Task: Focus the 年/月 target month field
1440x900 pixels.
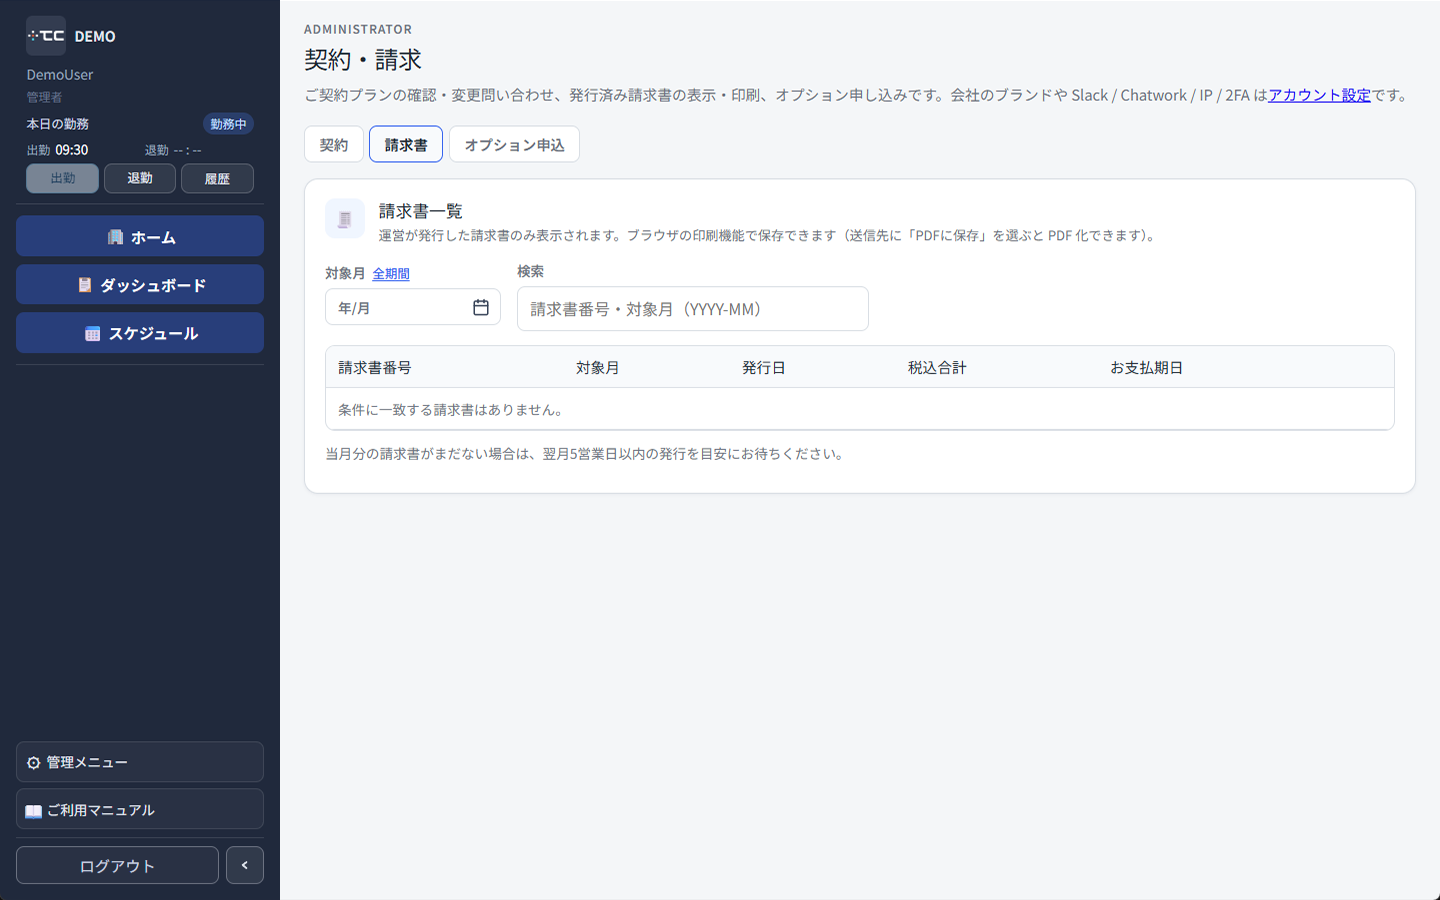Action: point(412,308)
